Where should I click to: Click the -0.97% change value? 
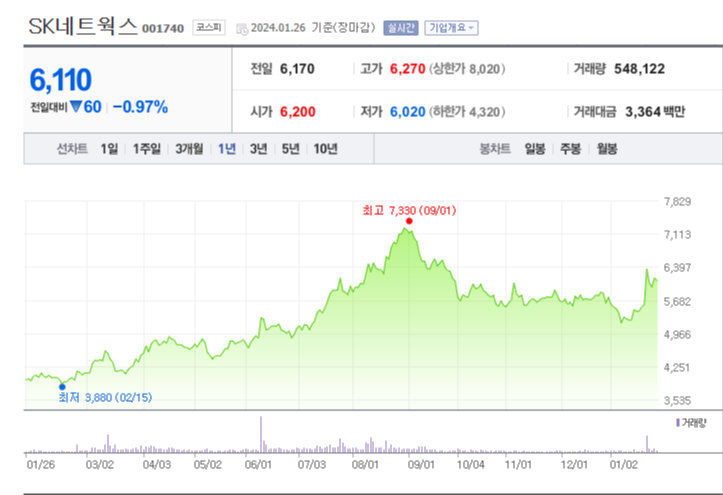click(140, 107)
